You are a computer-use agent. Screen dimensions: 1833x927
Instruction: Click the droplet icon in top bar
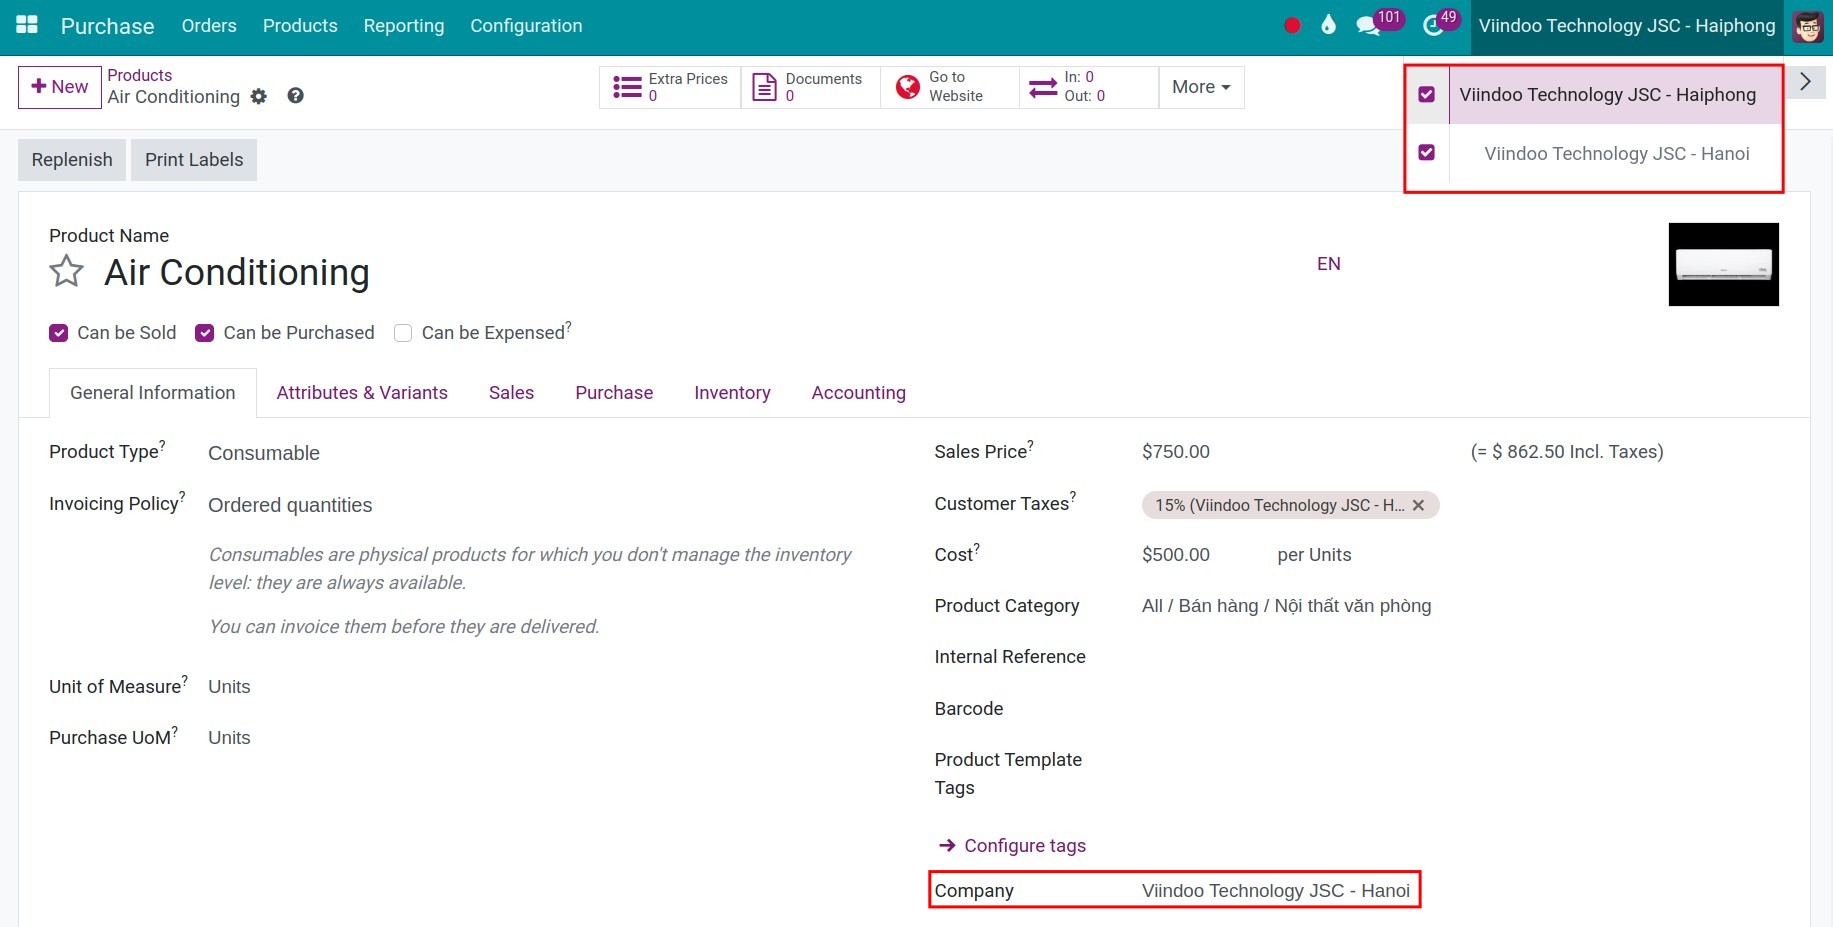(1328, 25)
